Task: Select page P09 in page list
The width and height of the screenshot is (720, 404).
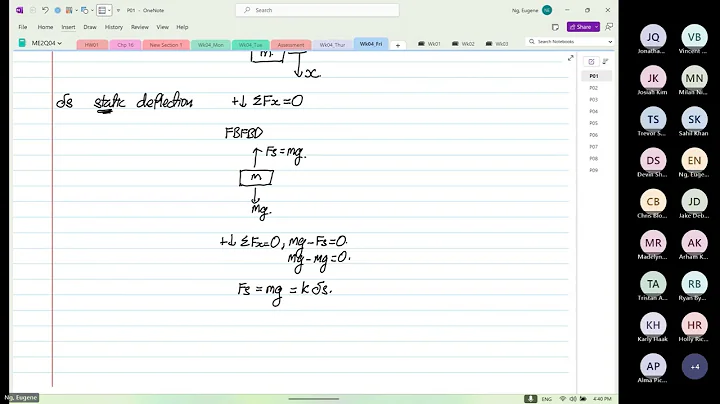Action: tap(596, 170)
